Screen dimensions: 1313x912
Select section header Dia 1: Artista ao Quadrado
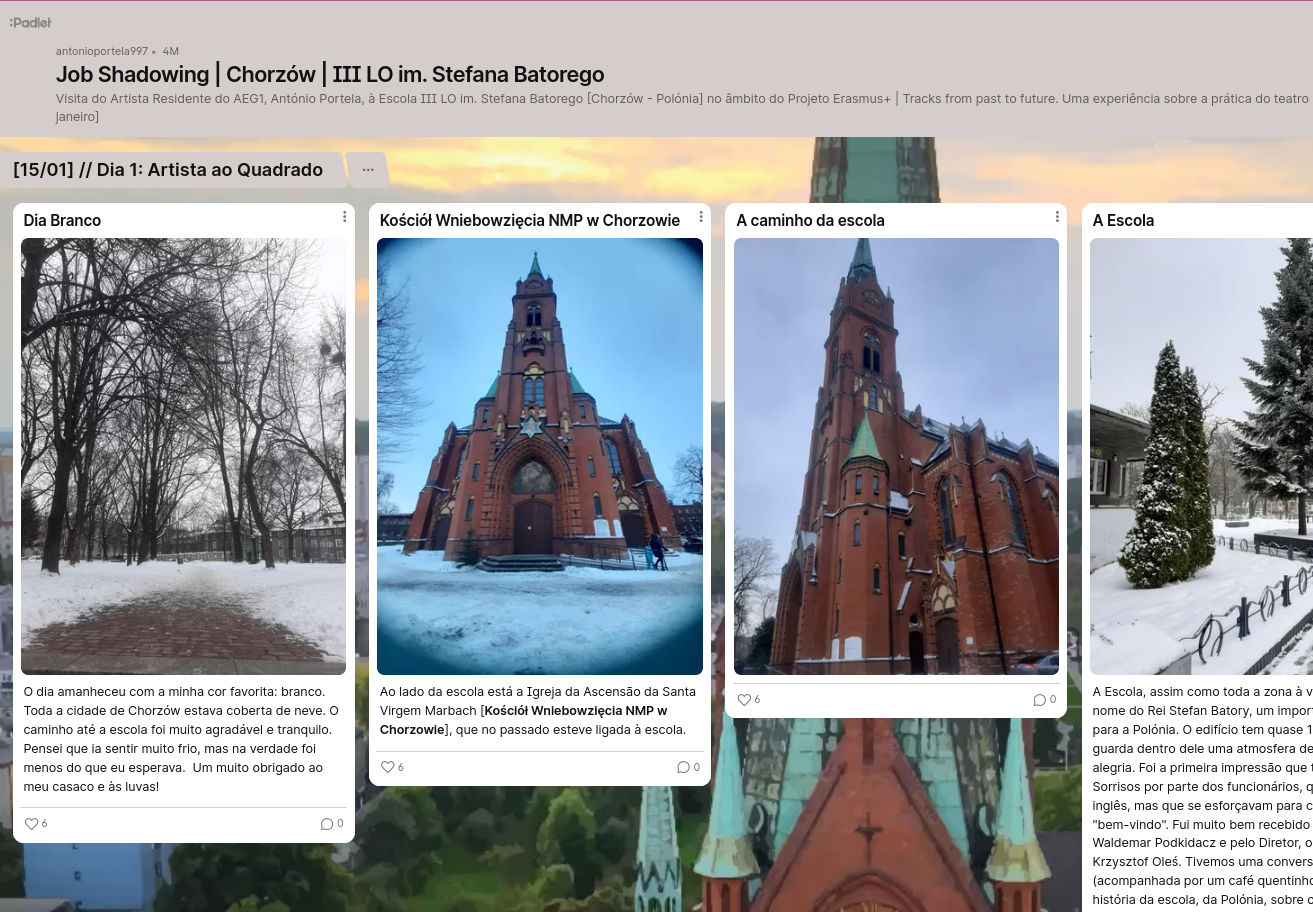(168, 170)
